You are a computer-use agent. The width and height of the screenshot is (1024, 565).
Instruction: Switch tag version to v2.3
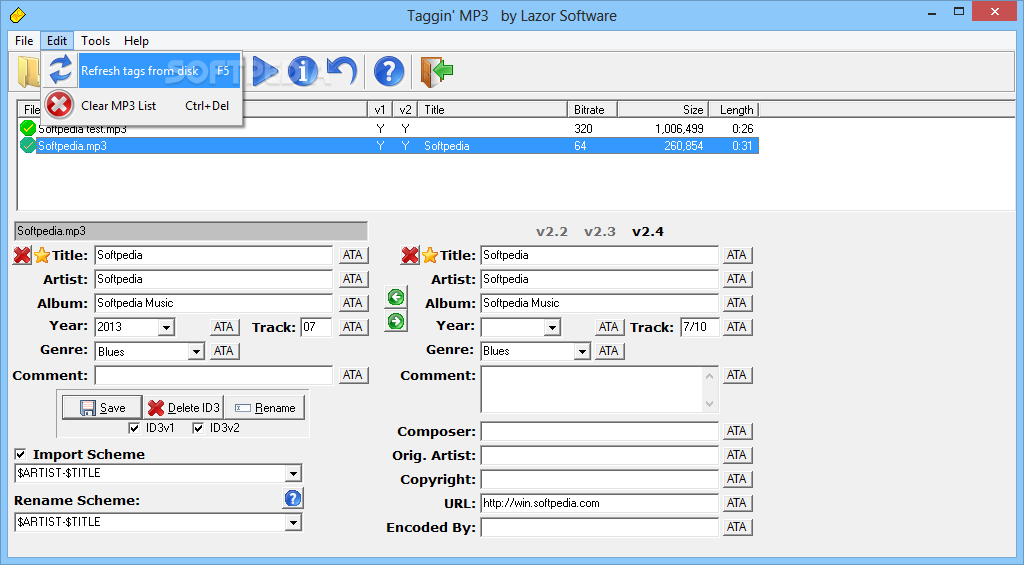point(600,232)
